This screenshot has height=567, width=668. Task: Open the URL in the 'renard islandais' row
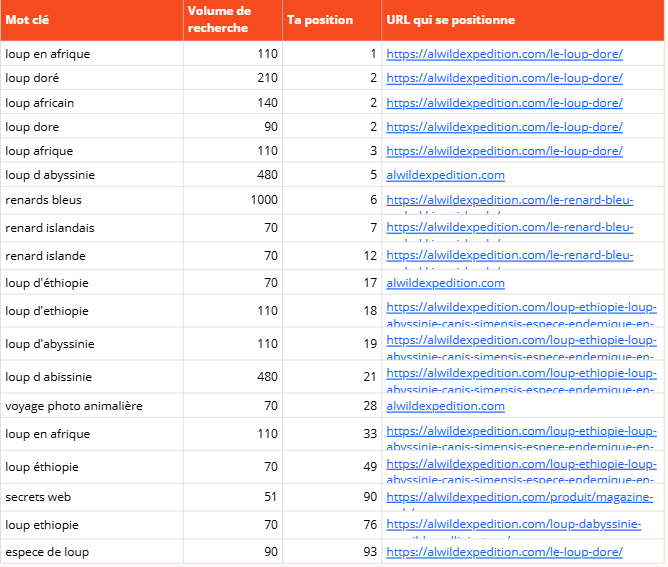click(510, 227)
